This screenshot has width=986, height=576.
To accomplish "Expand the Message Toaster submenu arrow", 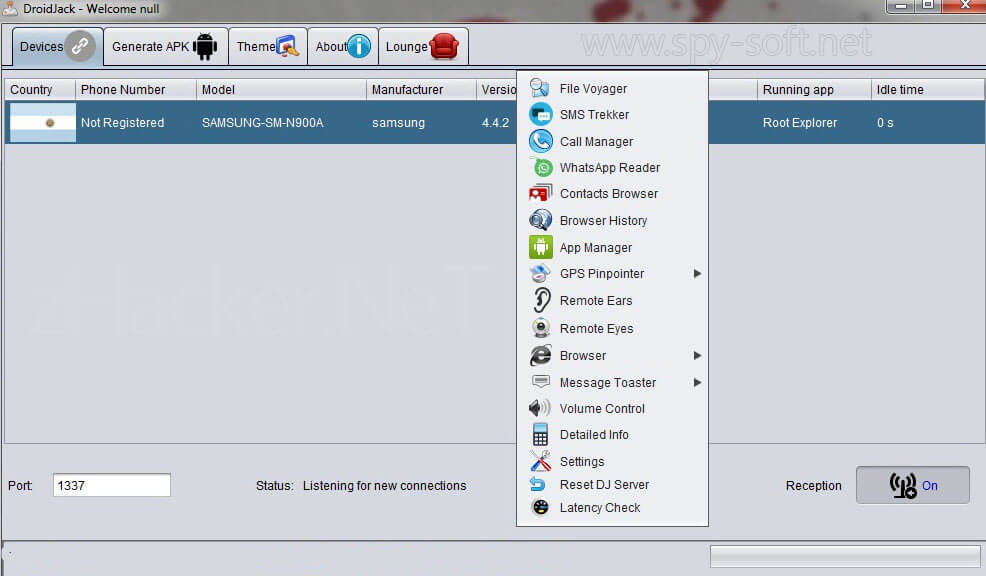I will 697,383.
